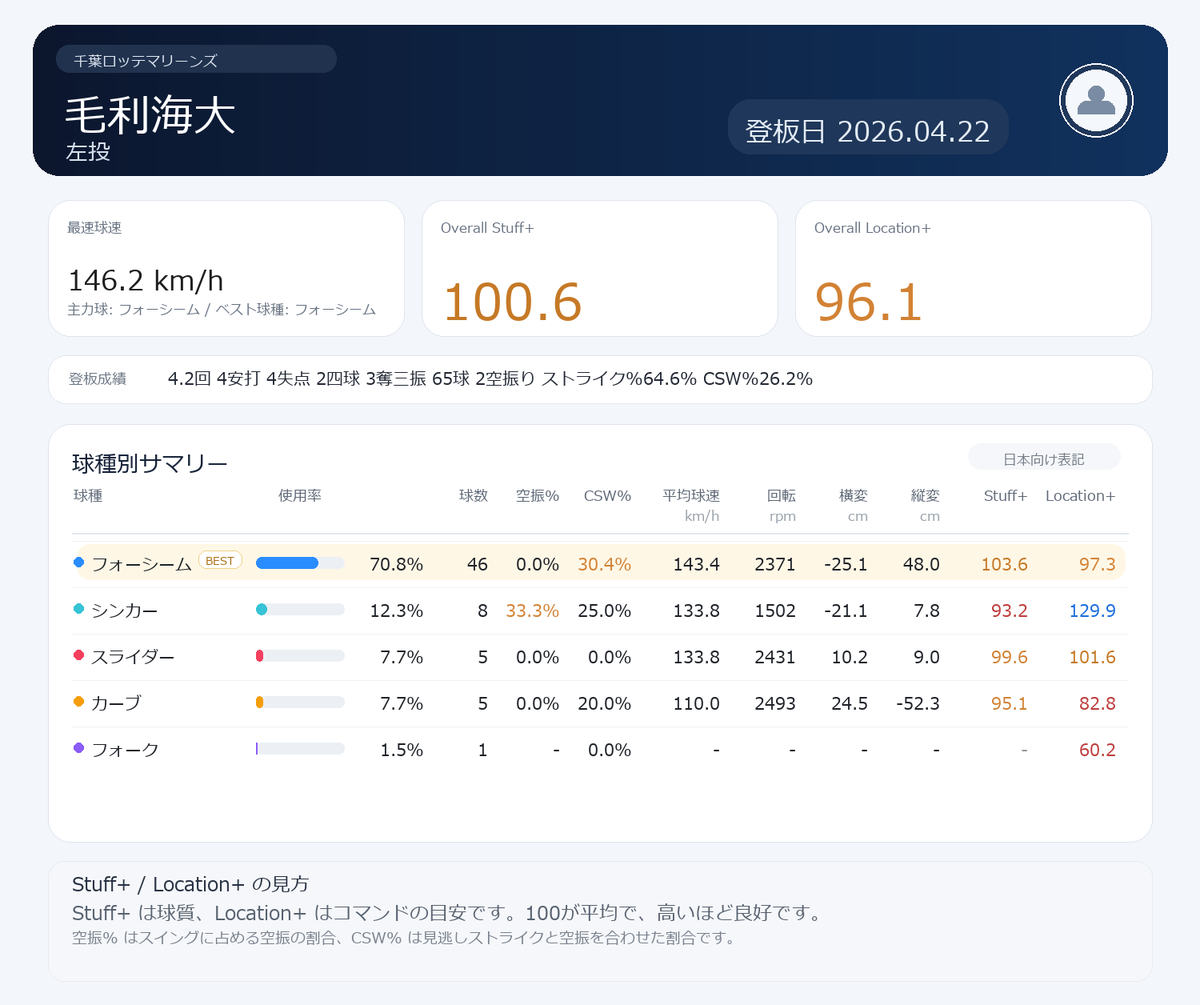
Task: Click the 82.8 Location+ value for カーブ
Action: (x=1097, y=703)
